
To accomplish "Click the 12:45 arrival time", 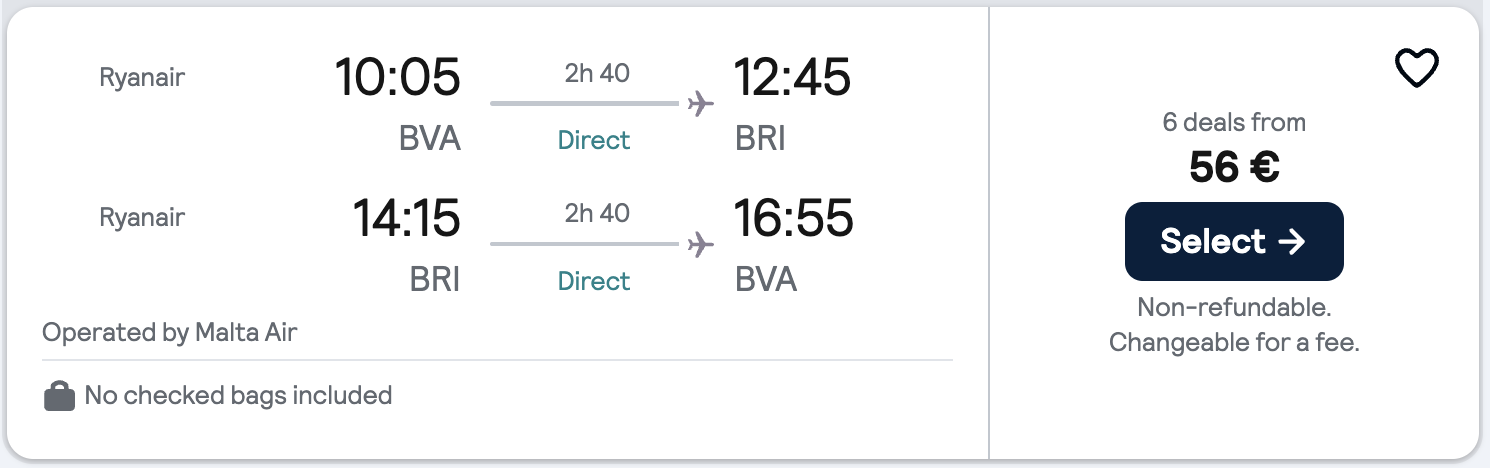I will (792, 78).
